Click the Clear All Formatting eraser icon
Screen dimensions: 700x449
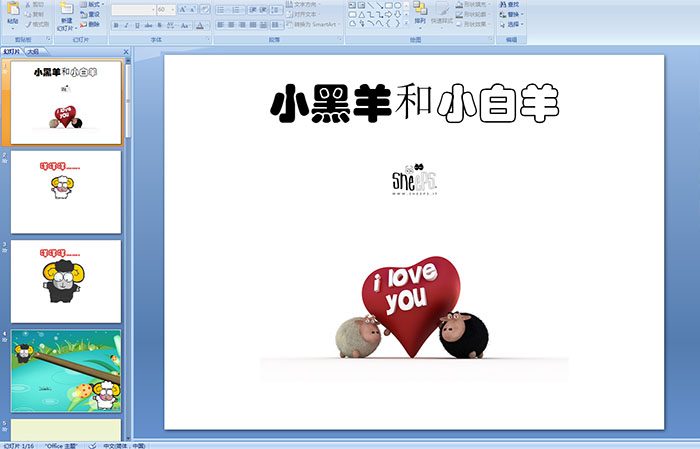[x=204, y=10]
